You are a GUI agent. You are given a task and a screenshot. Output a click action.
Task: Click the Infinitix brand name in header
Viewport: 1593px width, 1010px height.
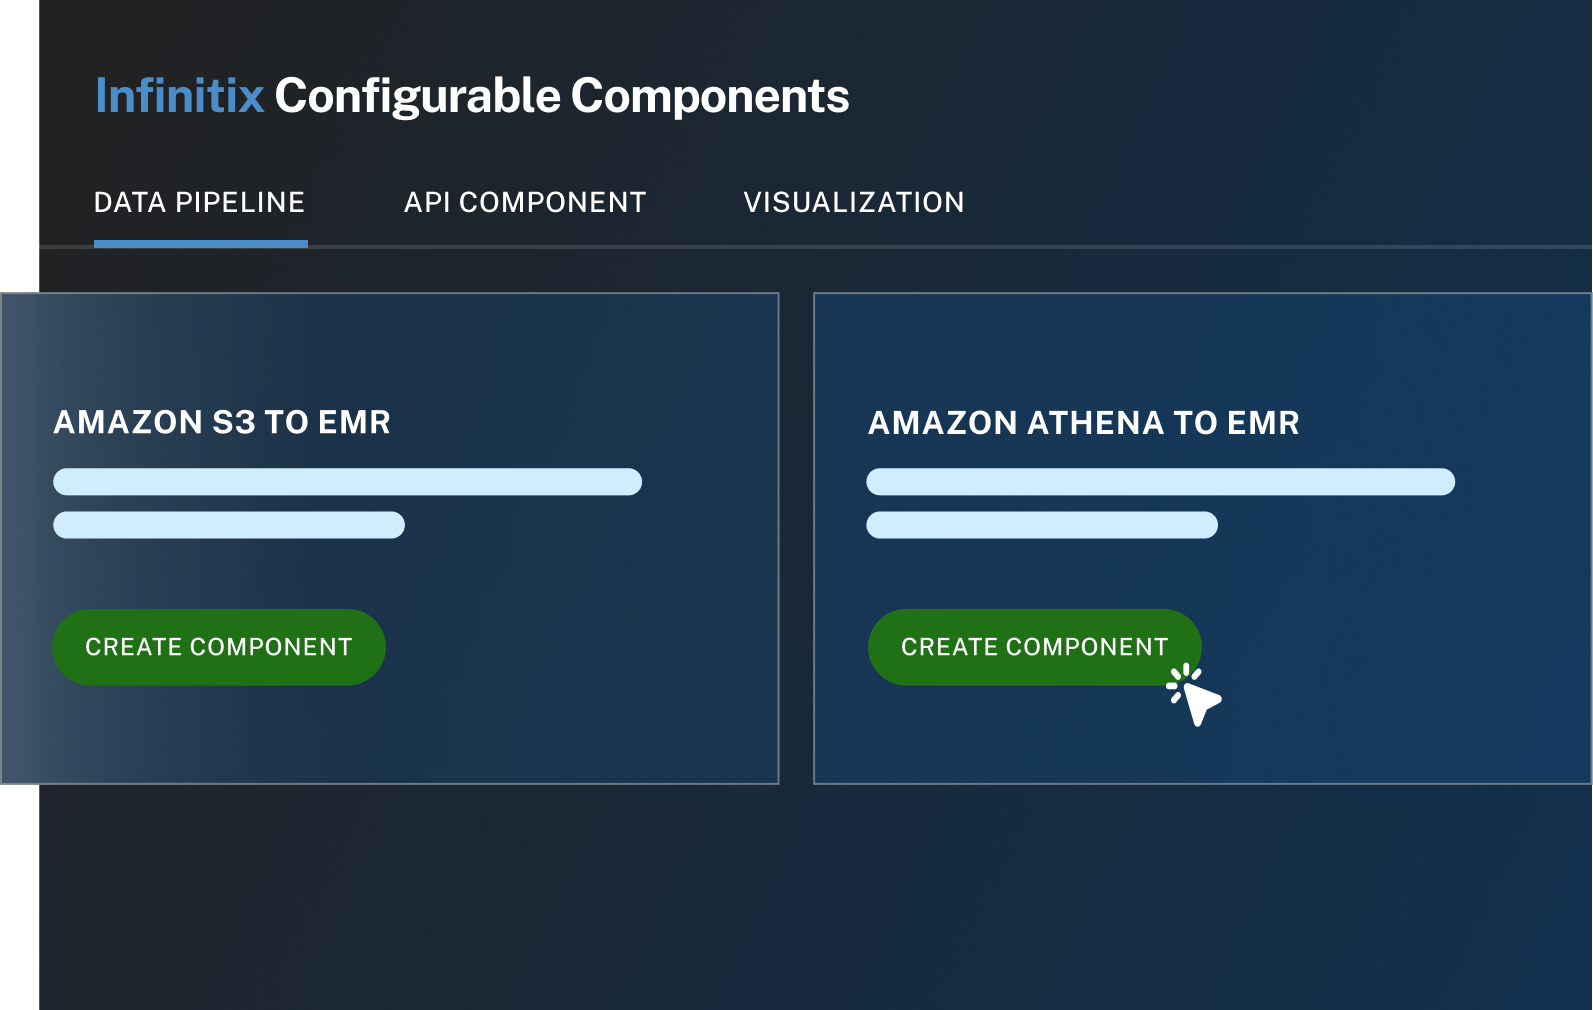(180, 96)
